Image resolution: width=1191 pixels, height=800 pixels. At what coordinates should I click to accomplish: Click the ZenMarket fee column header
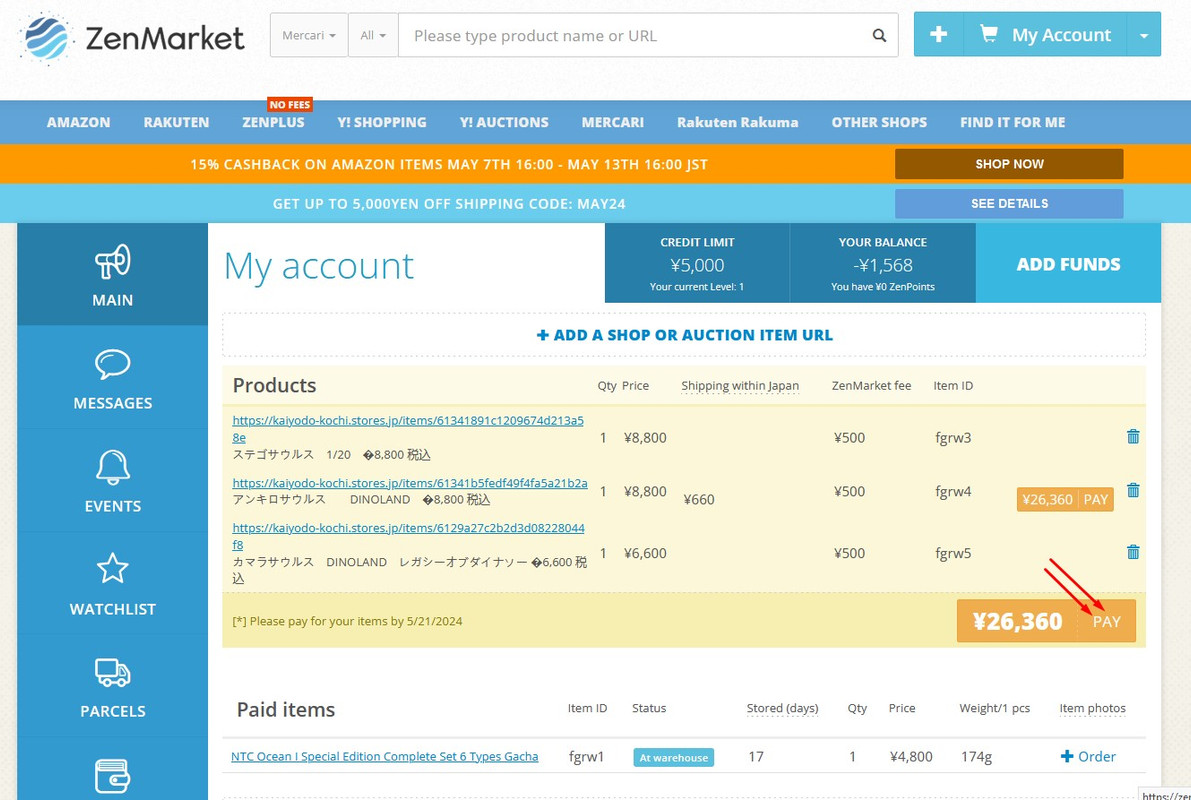pos(871,386)
